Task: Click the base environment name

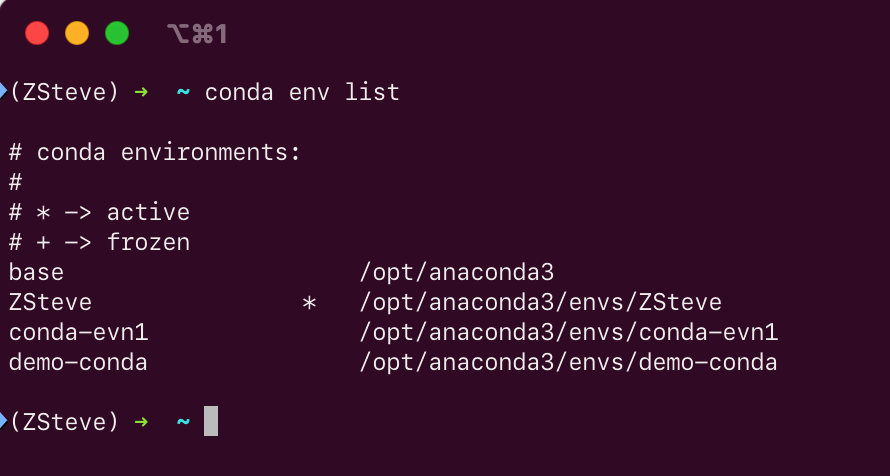Action: pos(36,272)
